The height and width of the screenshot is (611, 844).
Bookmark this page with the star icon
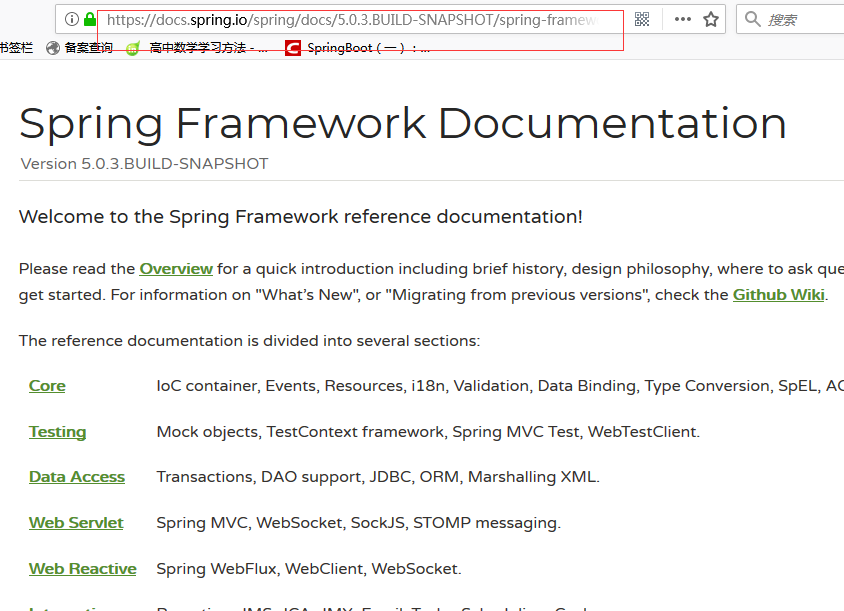711,19
